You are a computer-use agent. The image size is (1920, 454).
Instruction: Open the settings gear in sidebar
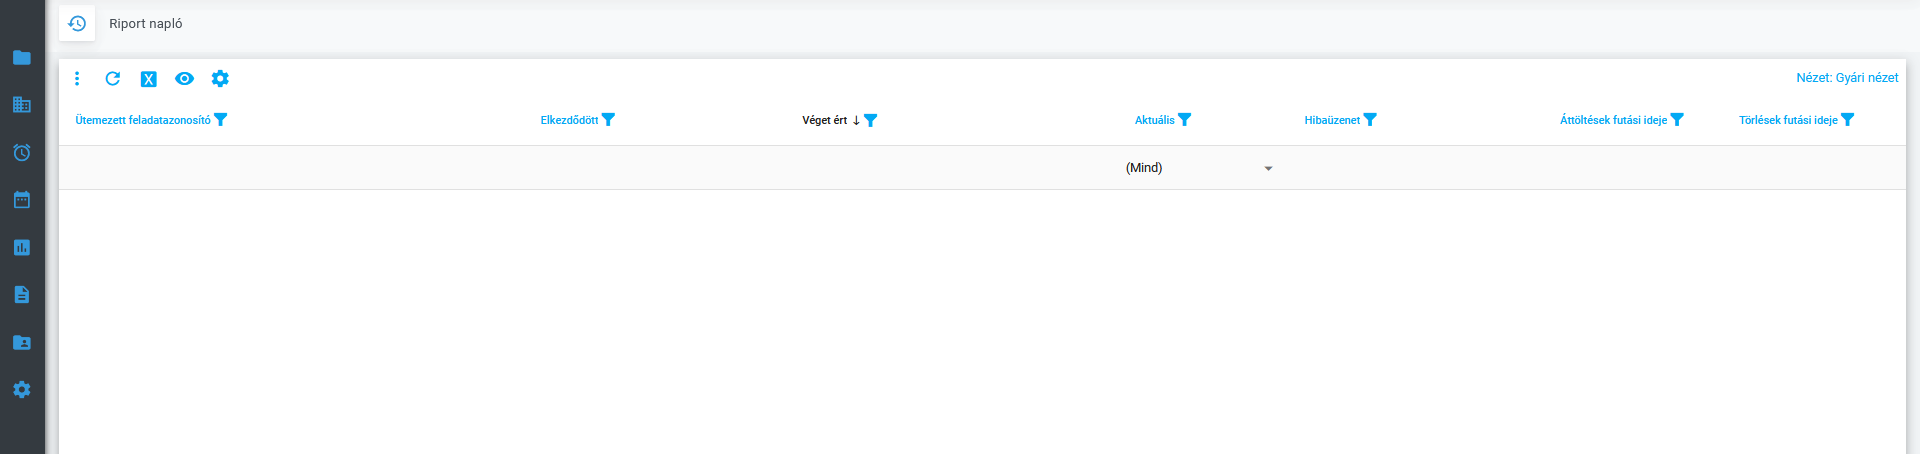[x=22, y=389]
